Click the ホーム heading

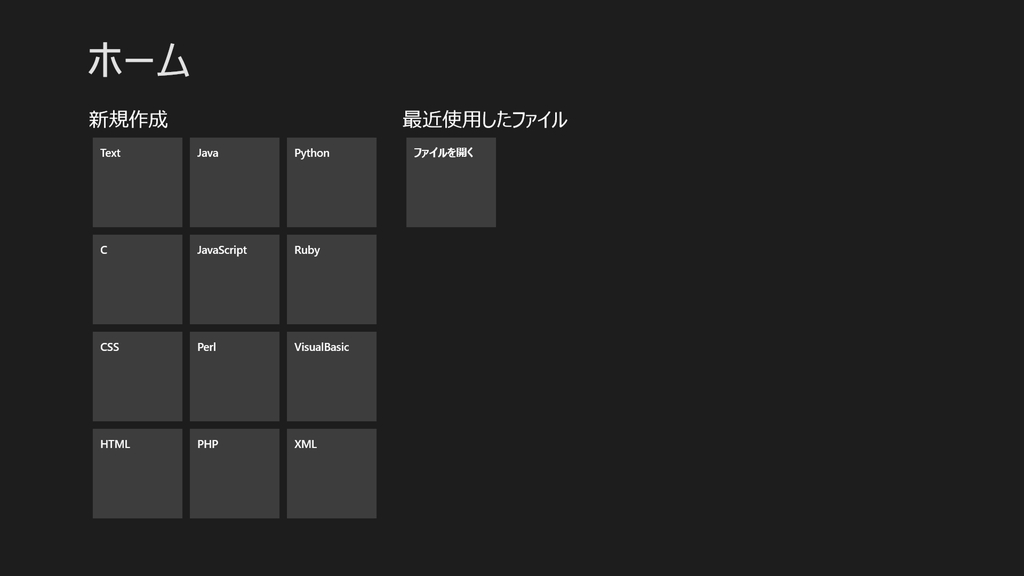click(x=138, y=60)
